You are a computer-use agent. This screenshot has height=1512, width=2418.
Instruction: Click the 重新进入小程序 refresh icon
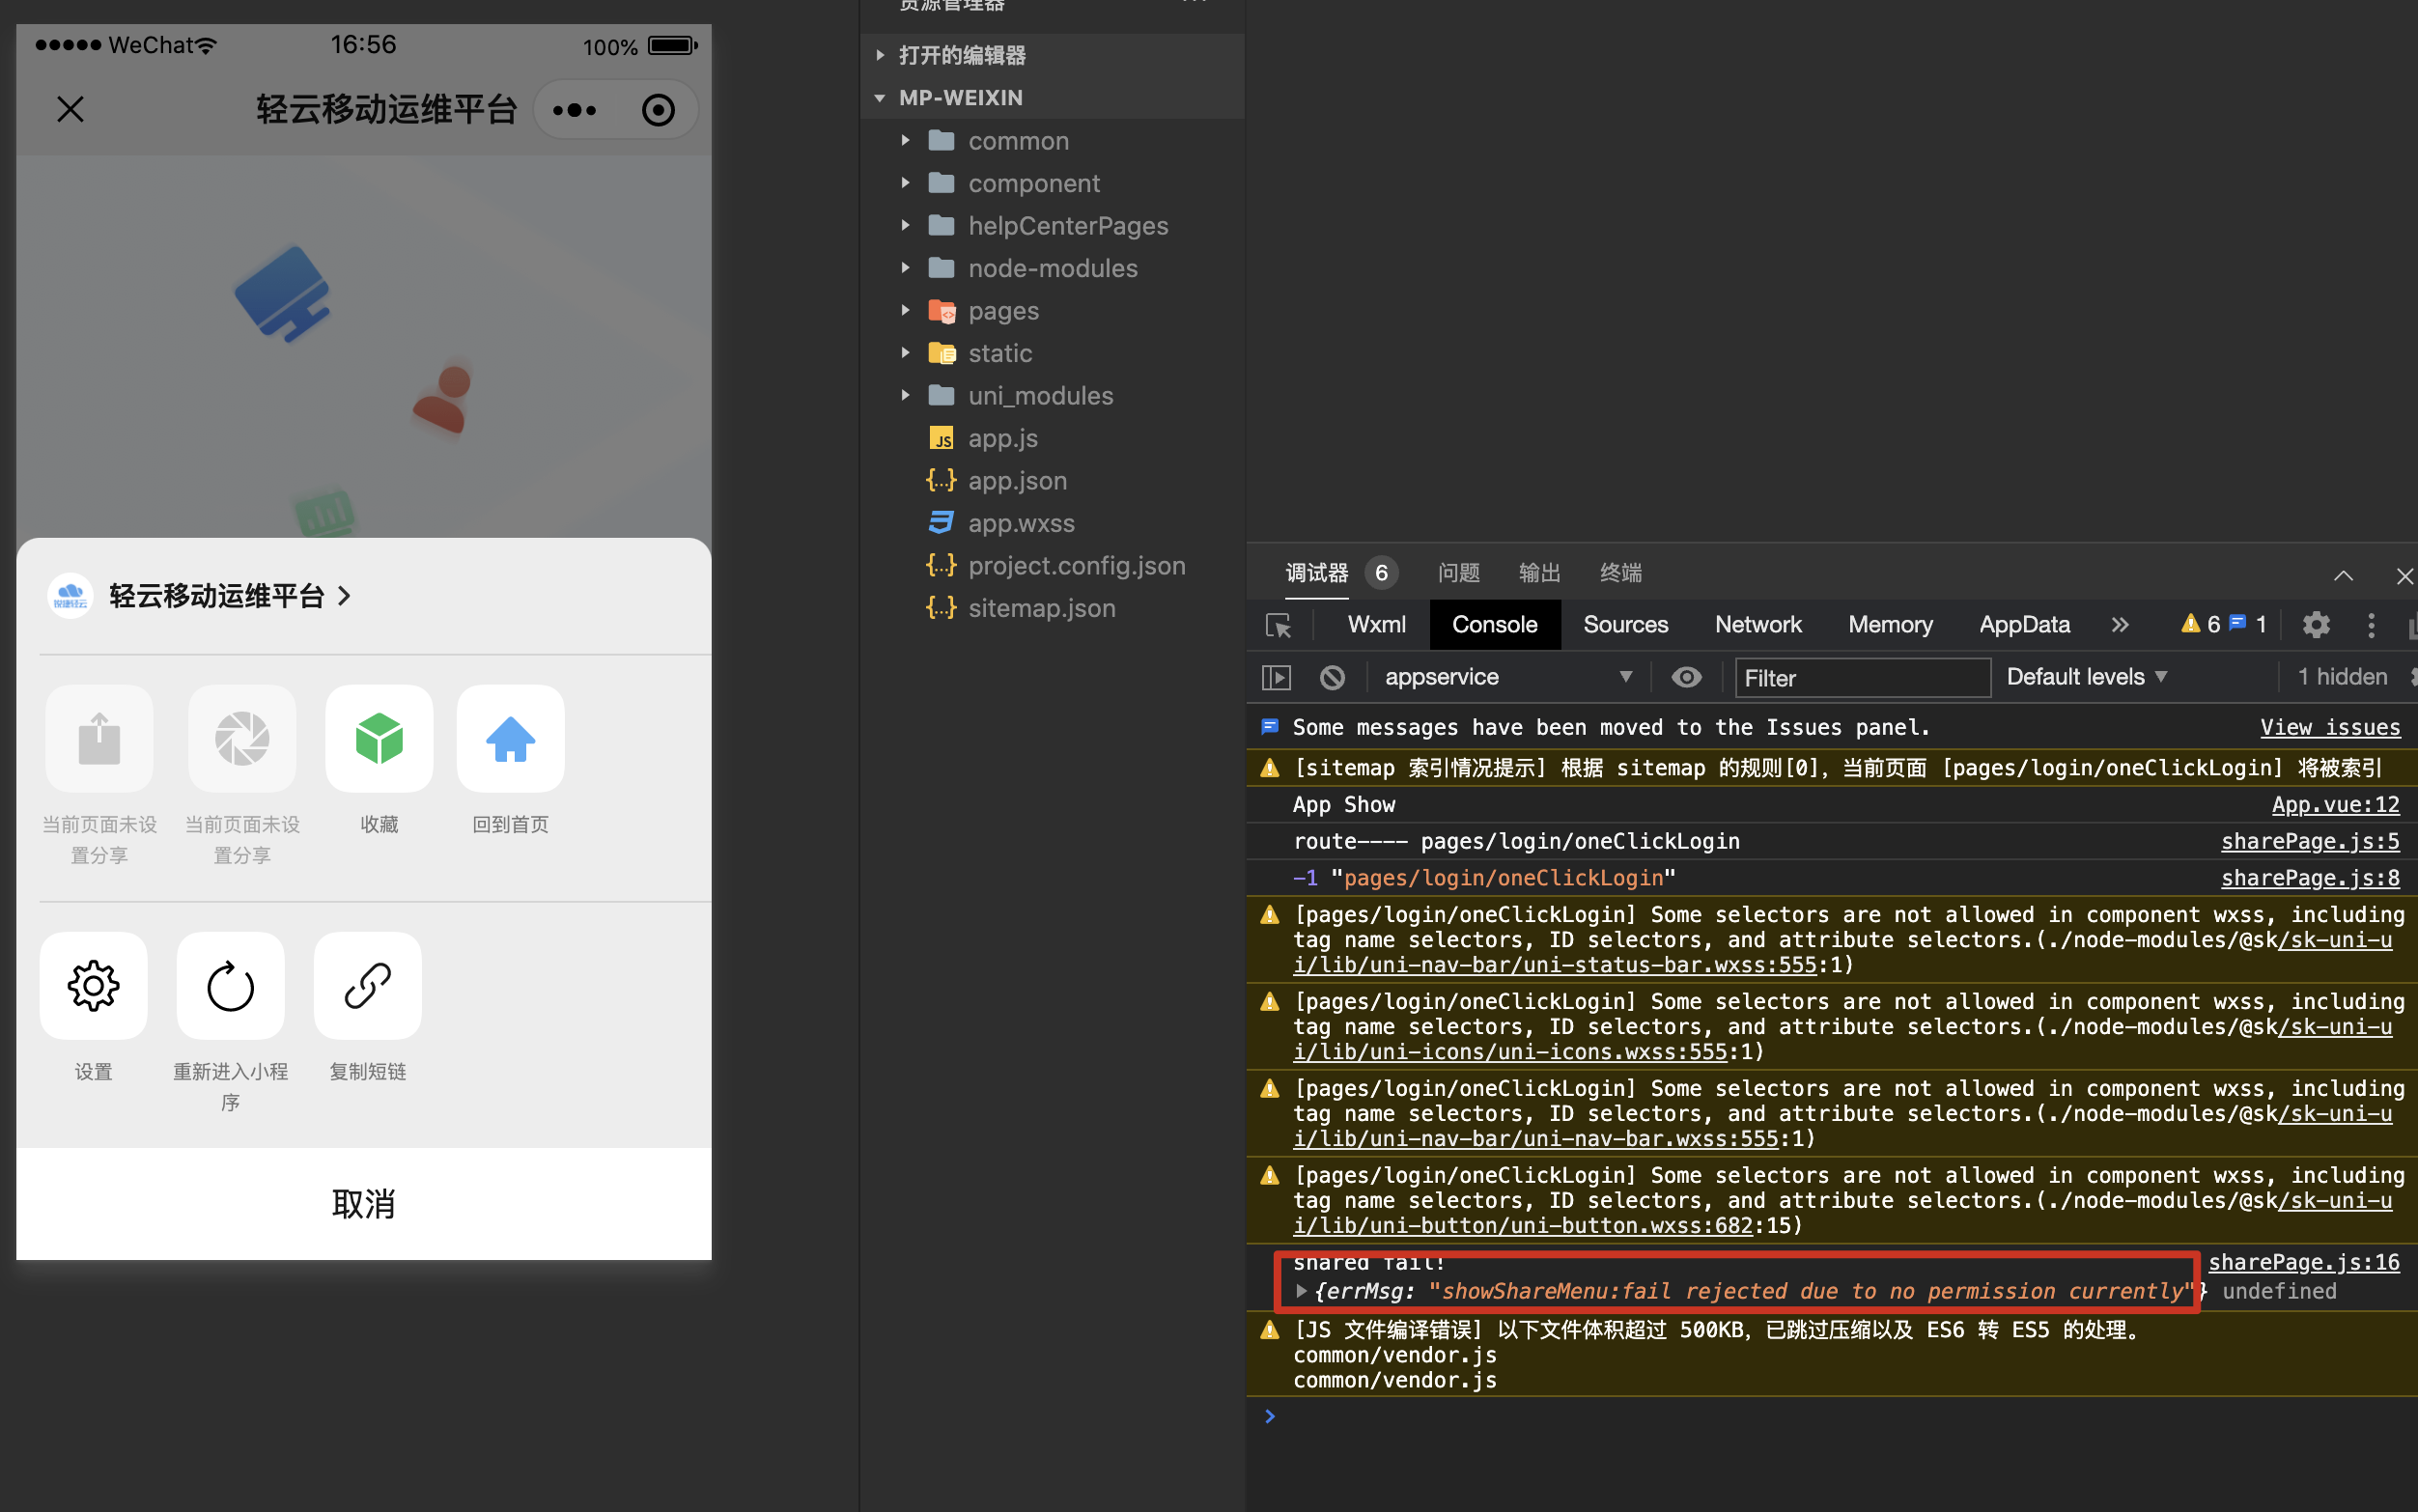click(230, 986)
